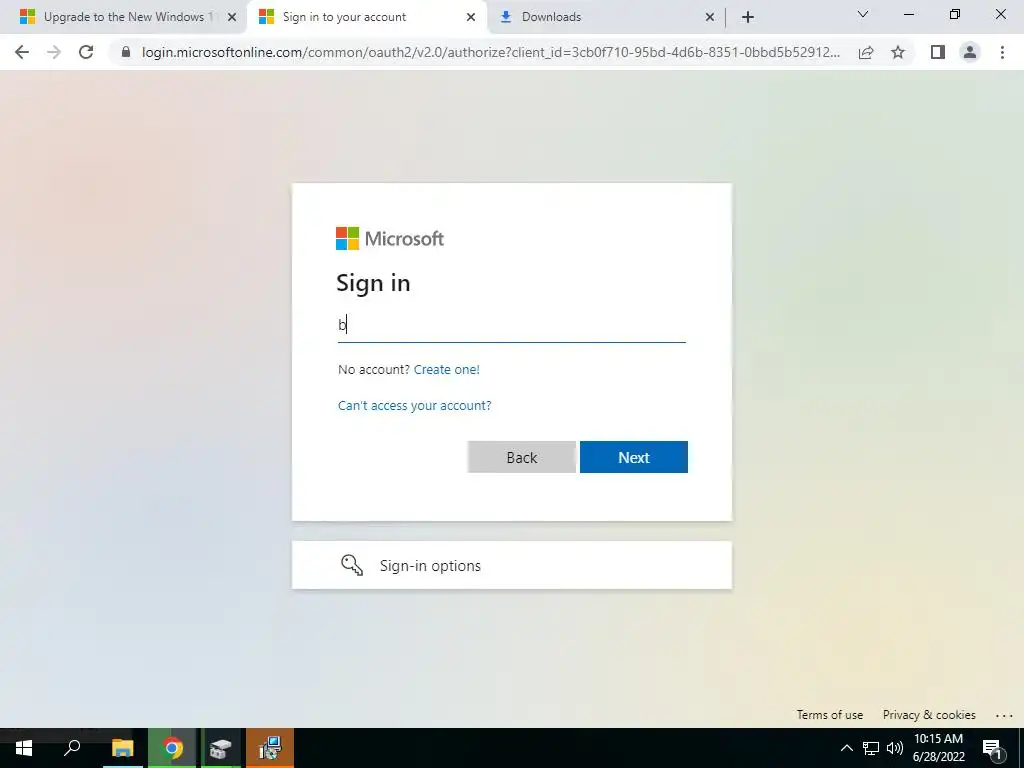Close the Downloads tab
1024x768 pixels.
(710, 17)
